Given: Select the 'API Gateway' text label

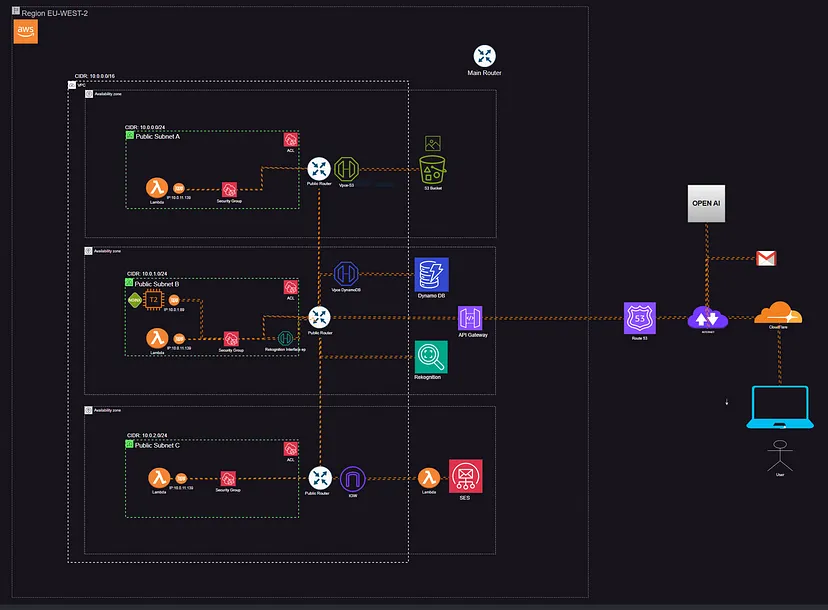Looking at the screenshot, I should (x=473, y=335).
